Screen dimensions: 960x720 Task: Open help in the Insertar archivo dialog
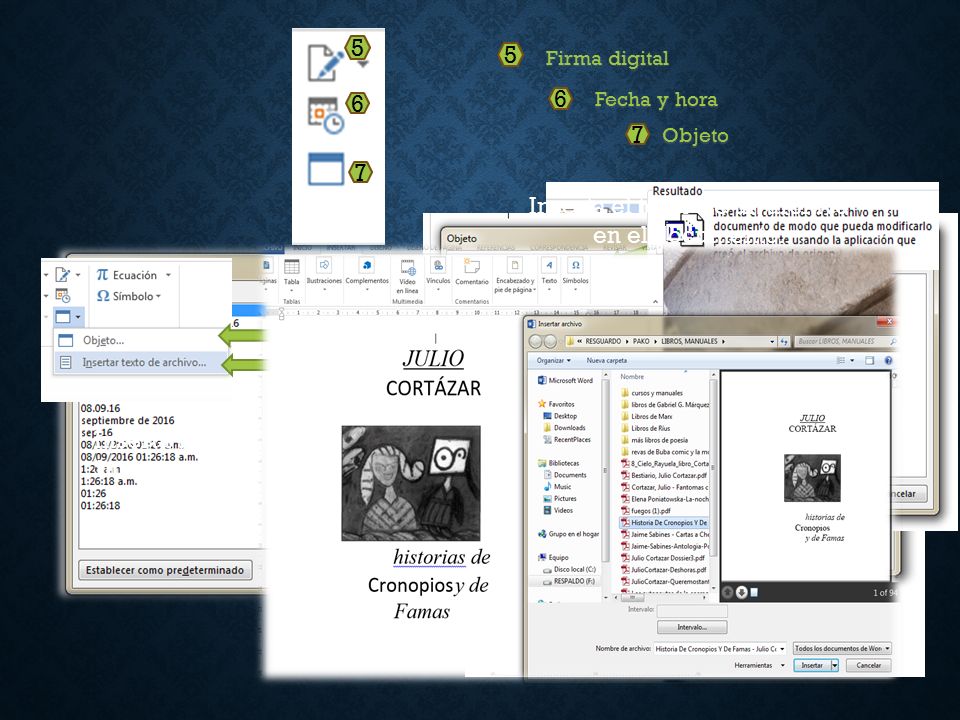888,361
